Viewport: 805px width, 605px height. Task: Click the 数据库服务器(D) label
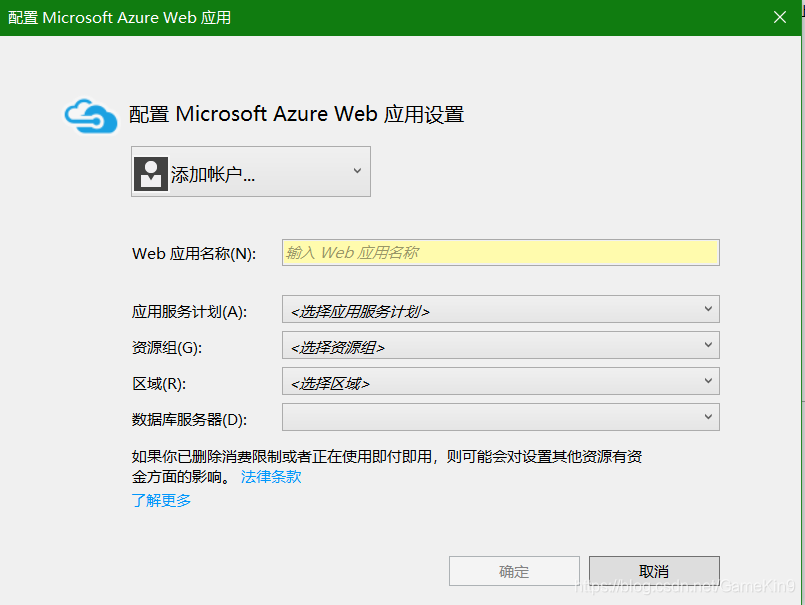pos(189,420)
